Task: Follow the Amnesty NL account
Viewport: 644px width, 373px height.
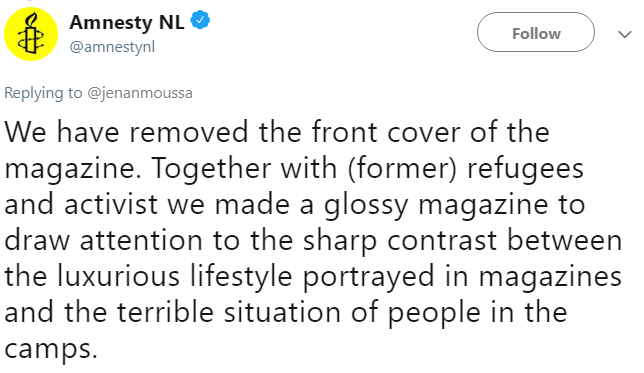Action: click(x=536, y=32)
